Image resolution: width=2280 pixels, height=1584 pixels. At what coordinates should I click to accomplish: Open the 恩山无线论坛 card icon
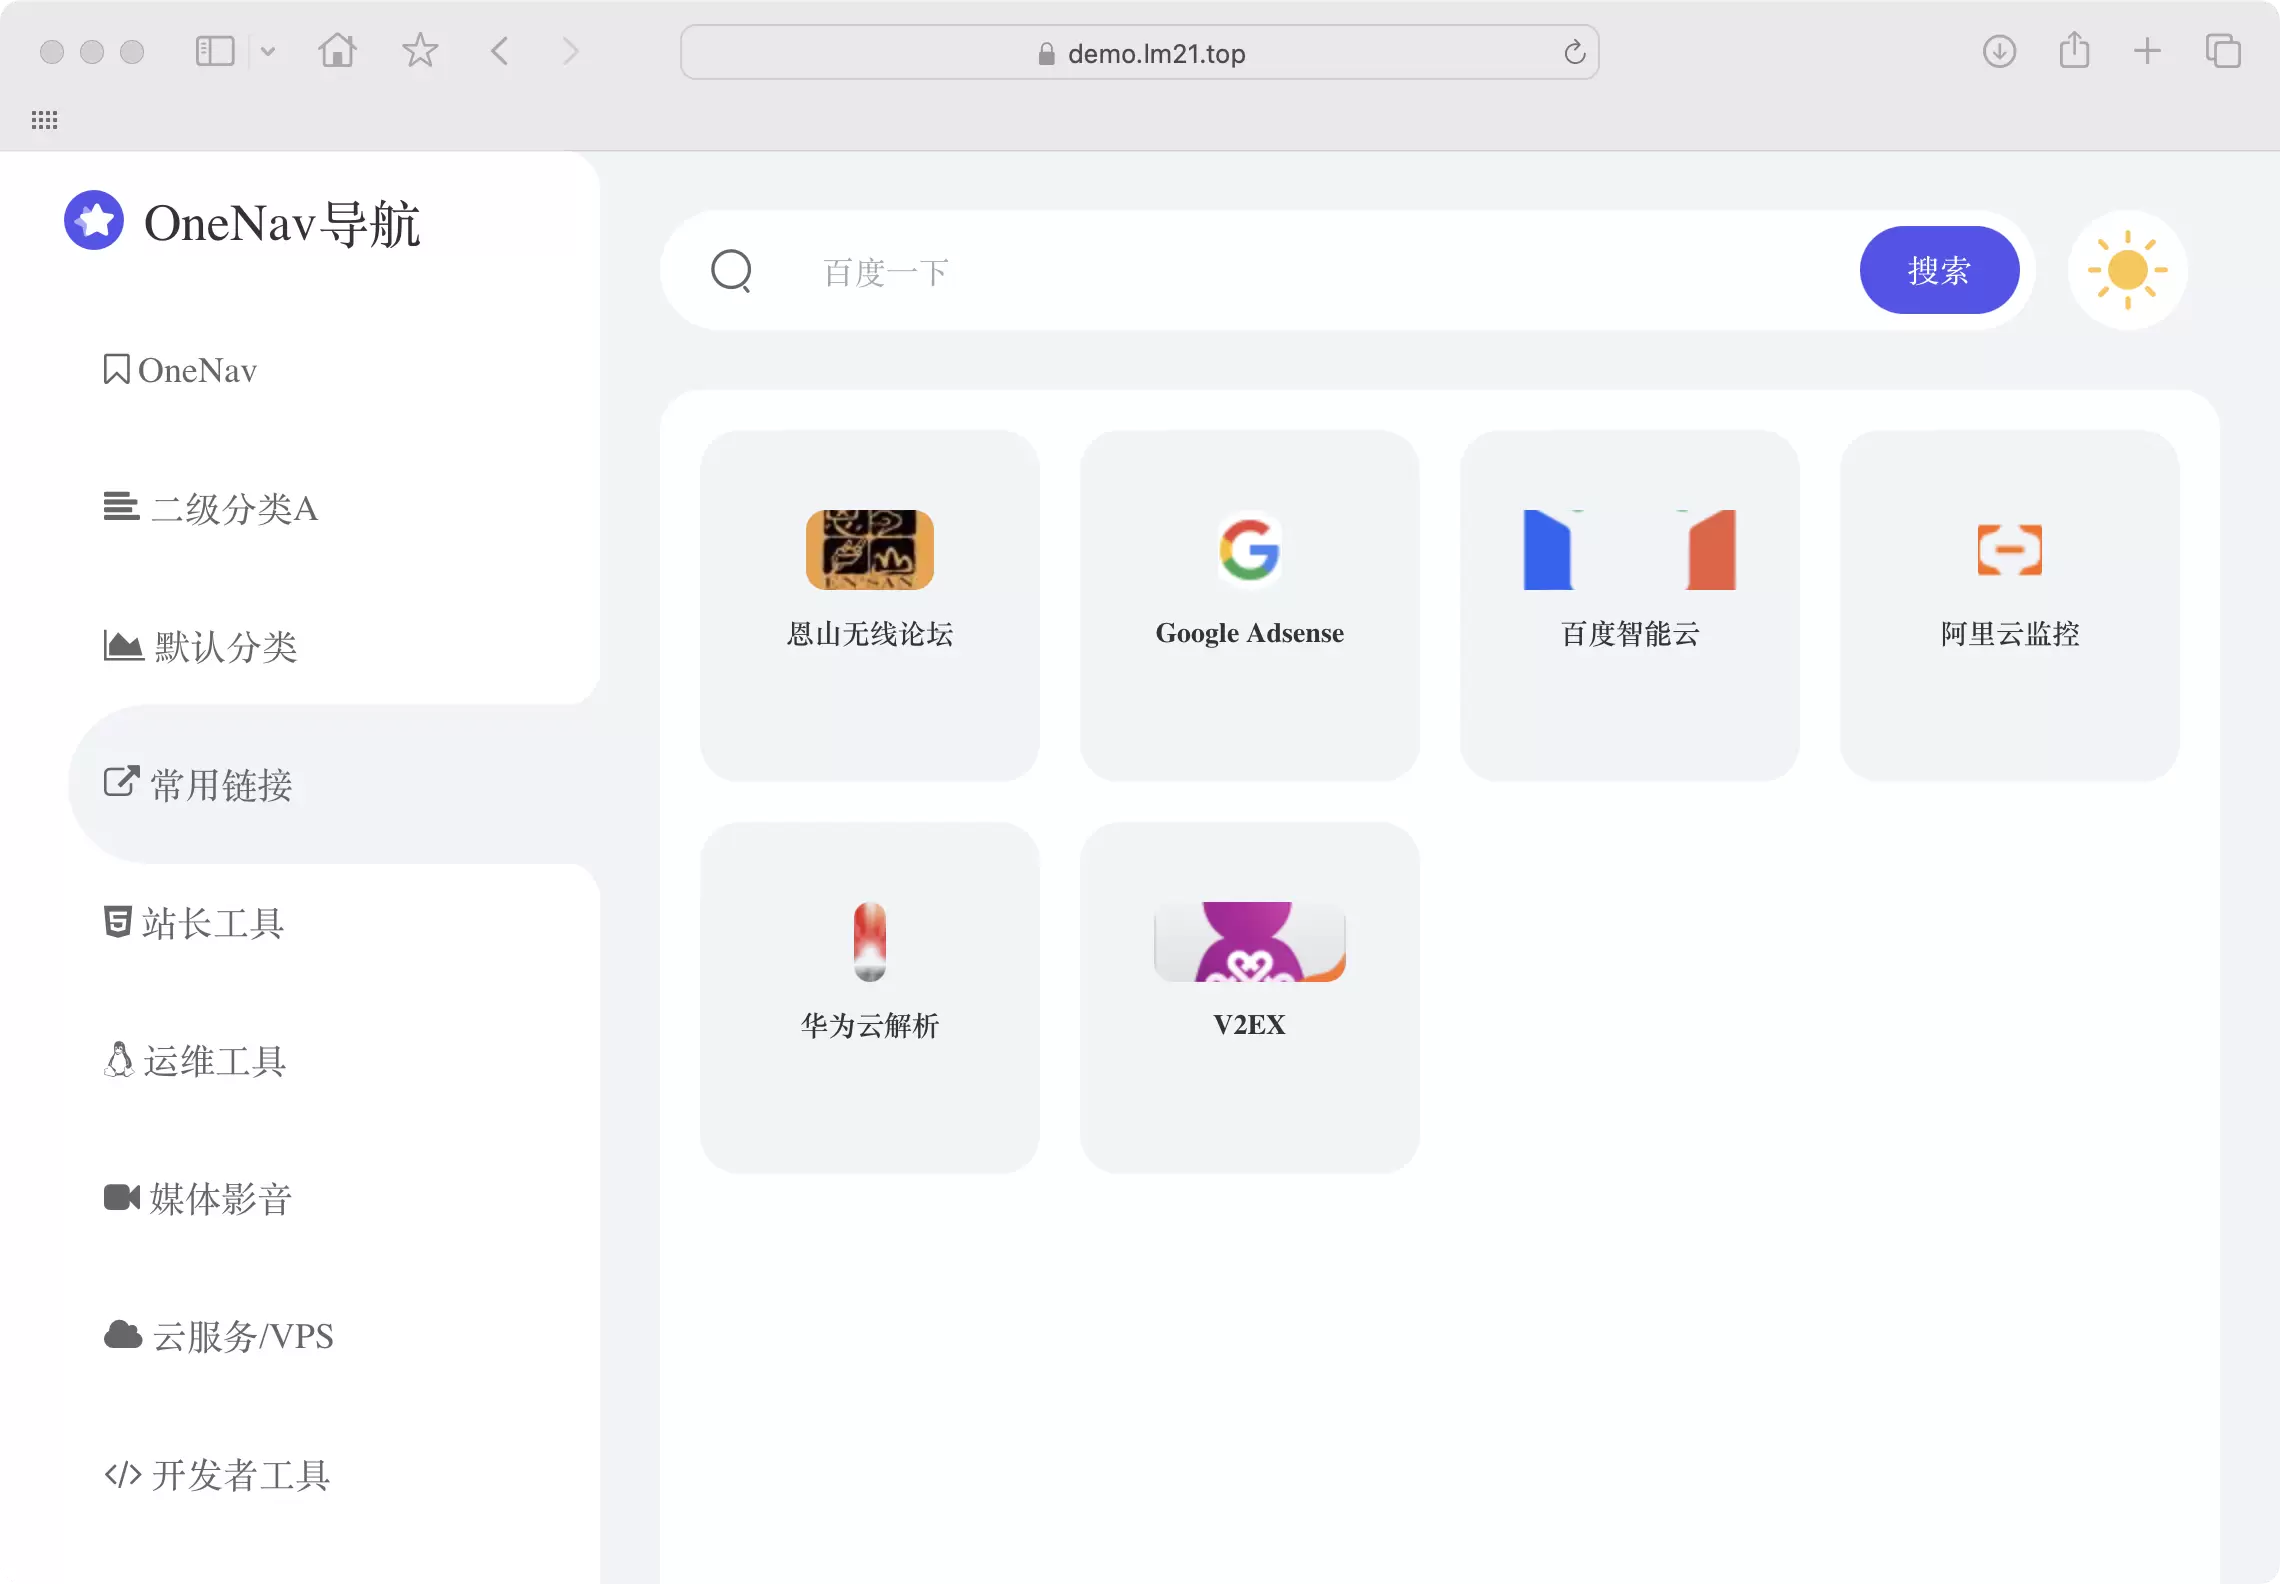coord(870,550)
